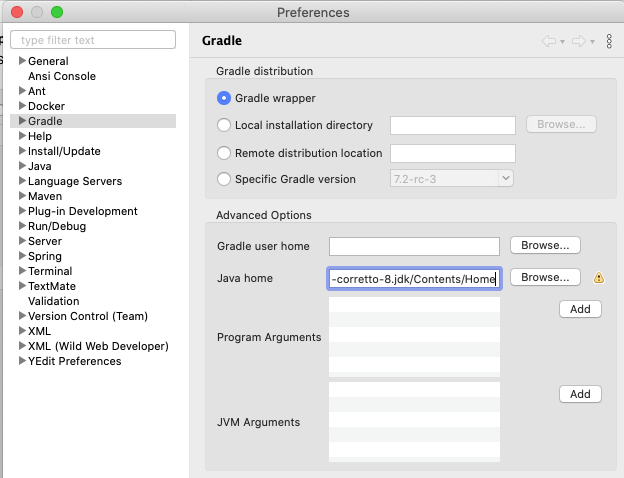Open the forward history dropdown arrow
The image size is (624, 478).
pos(594,42)
